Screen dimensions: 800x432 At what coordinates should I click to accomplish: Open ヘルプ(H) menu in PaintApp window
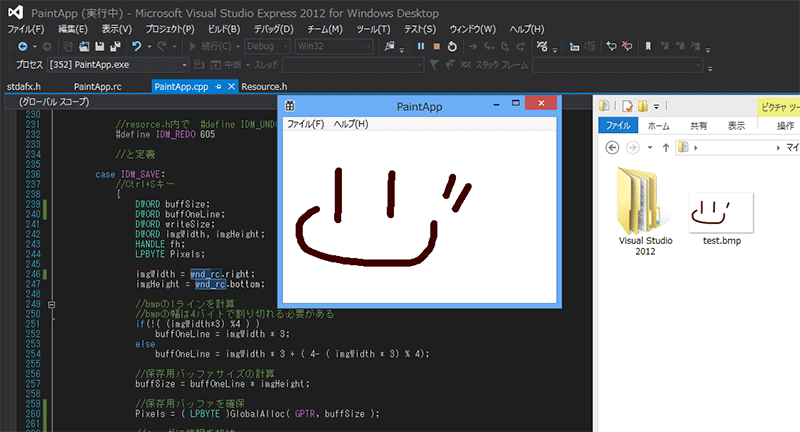(351, 124)
